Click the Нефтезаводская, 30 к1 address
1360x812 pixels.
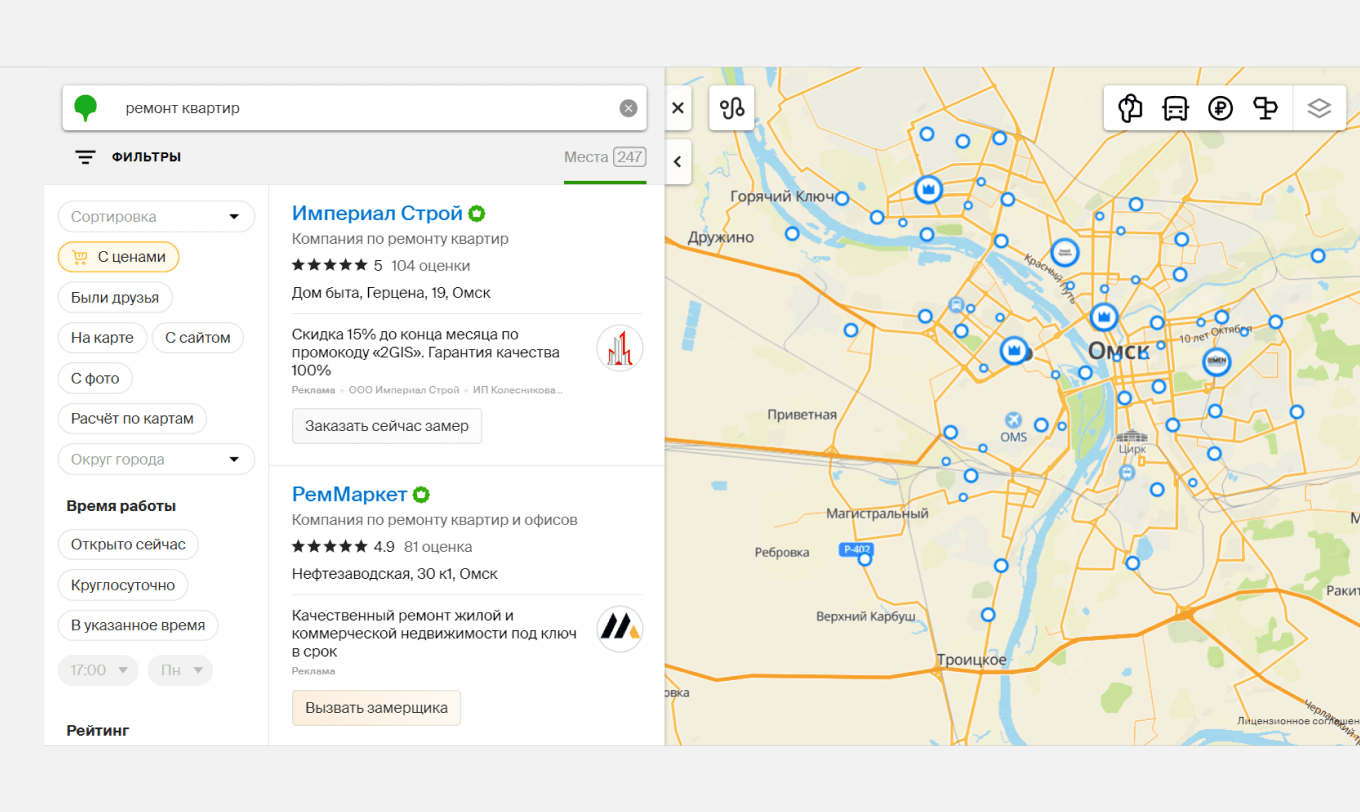(x=394, y=574)
